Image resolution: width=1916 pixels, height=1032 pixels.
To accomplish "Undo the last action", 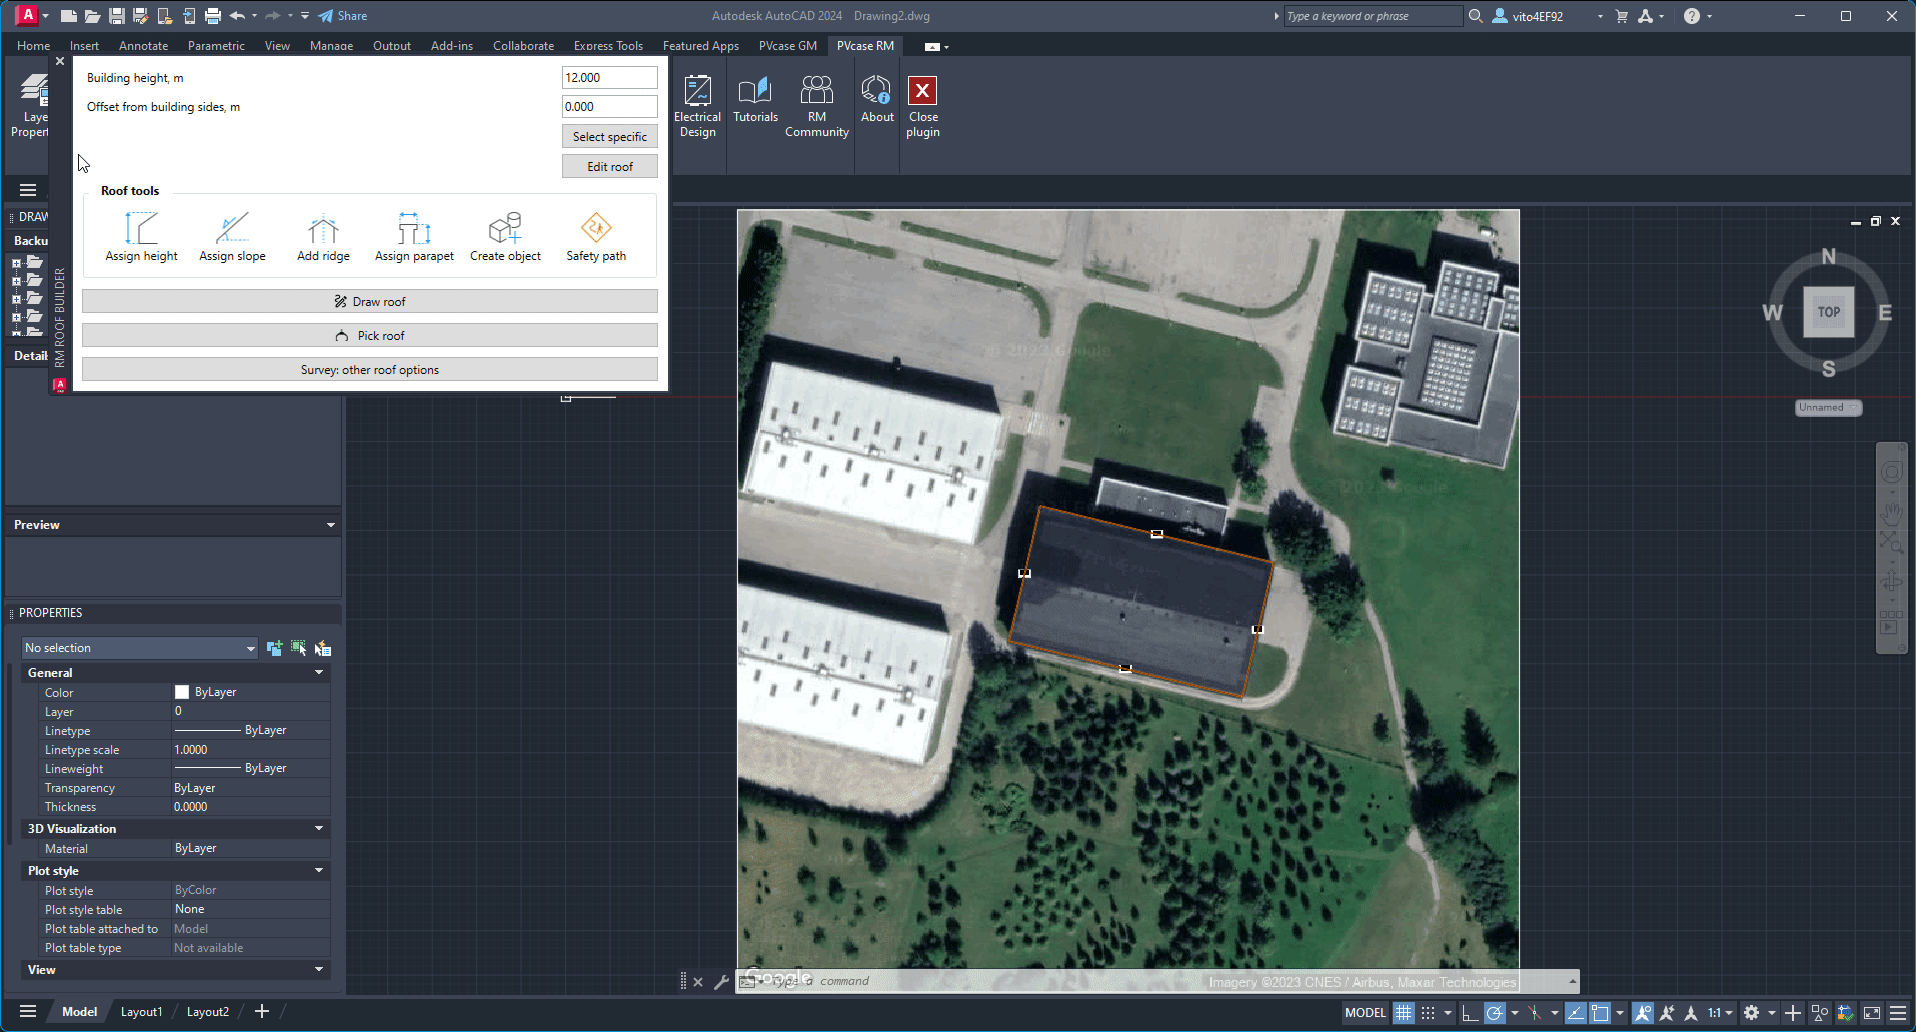I will point(237,16).
